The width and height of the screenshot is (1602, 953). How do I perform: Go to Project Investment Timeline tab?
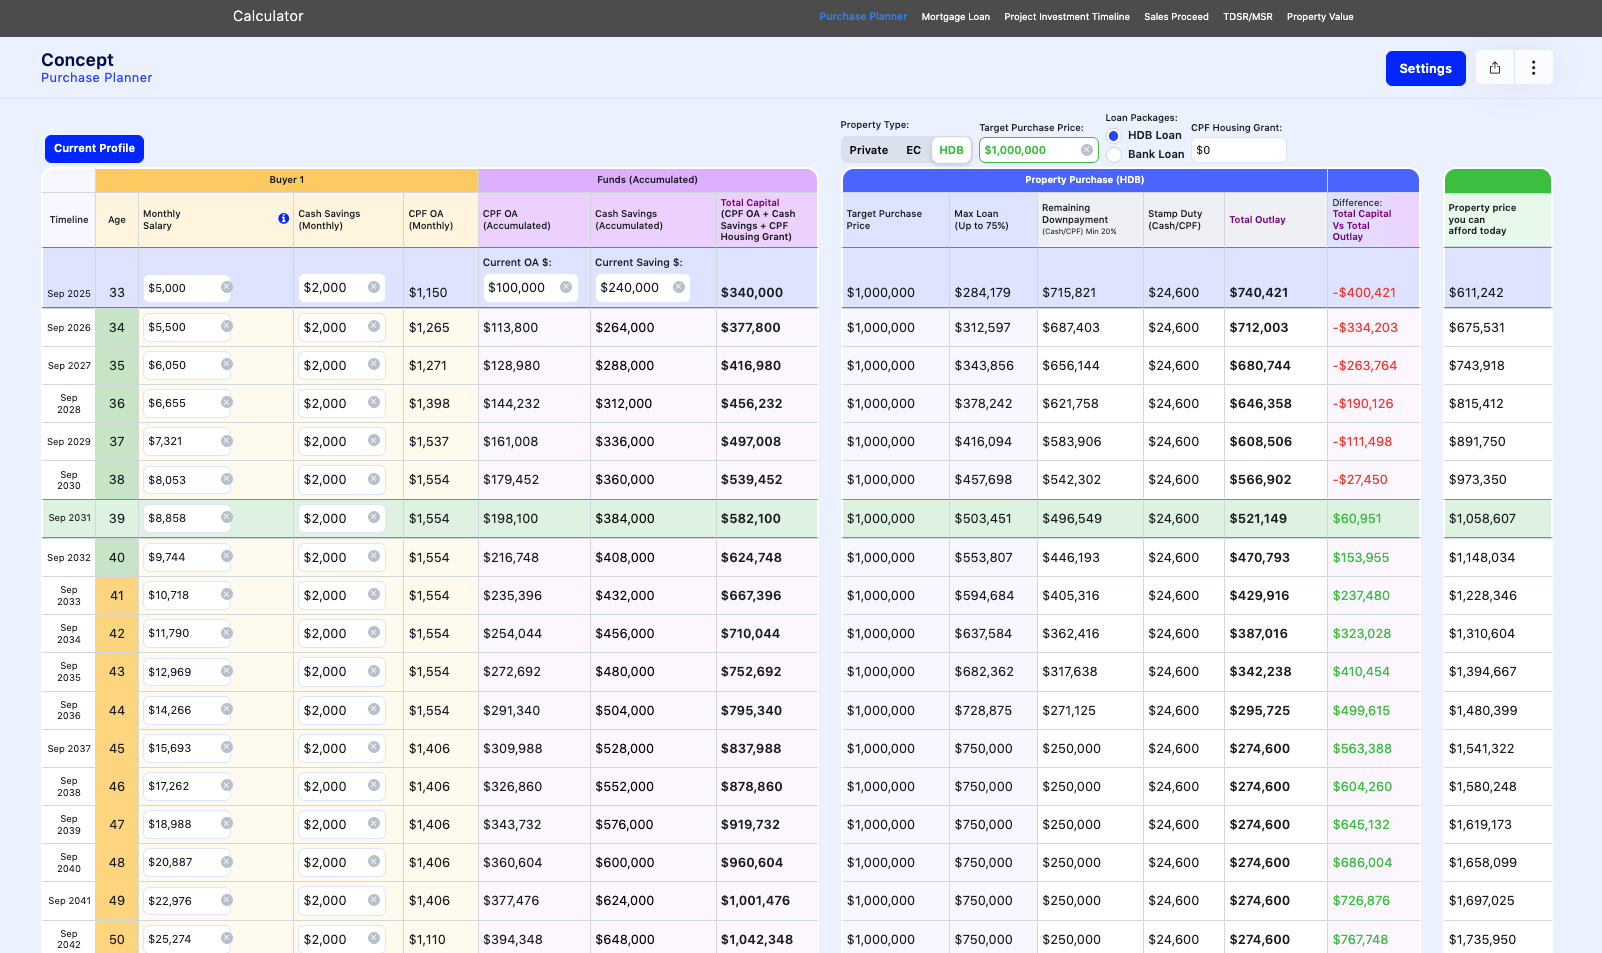(x=1066, y=17)
